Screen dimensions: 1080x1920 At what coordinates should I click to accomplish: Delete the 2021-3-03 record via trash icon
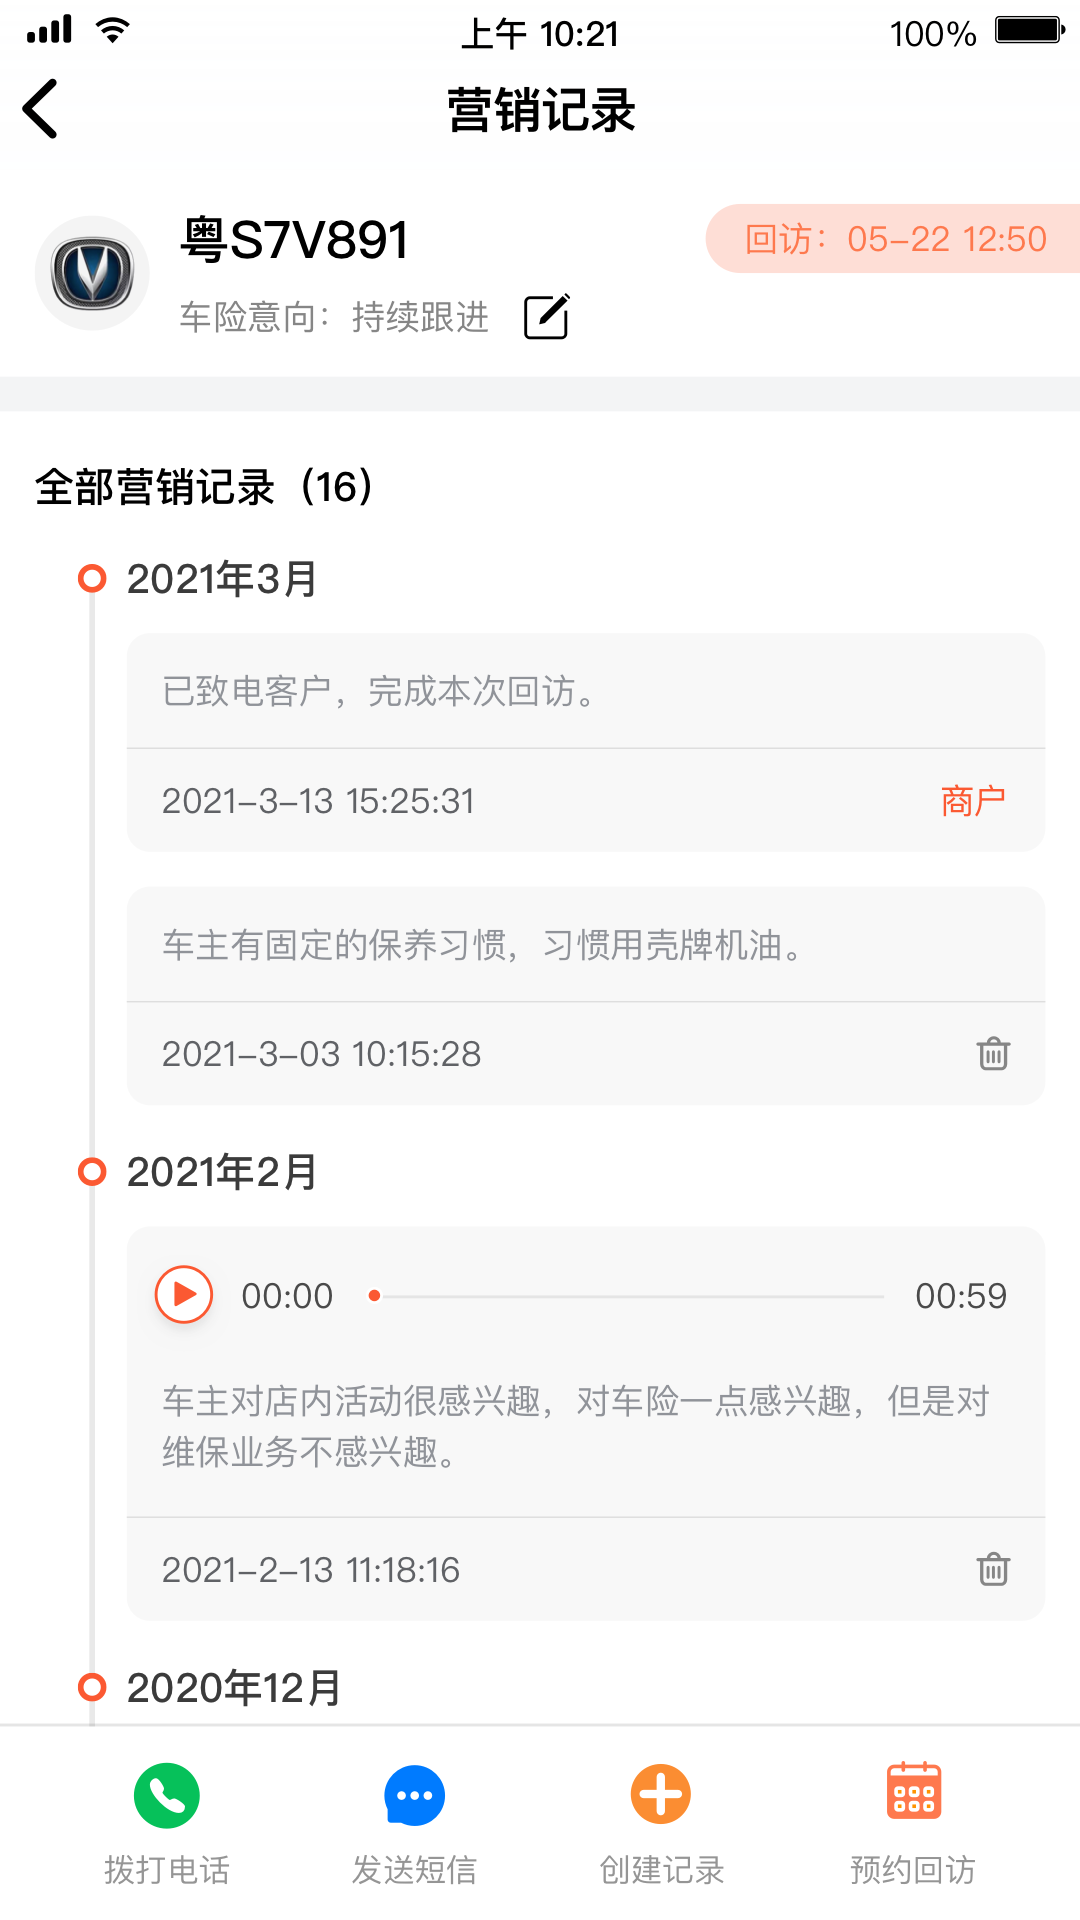click(993, 1053)
